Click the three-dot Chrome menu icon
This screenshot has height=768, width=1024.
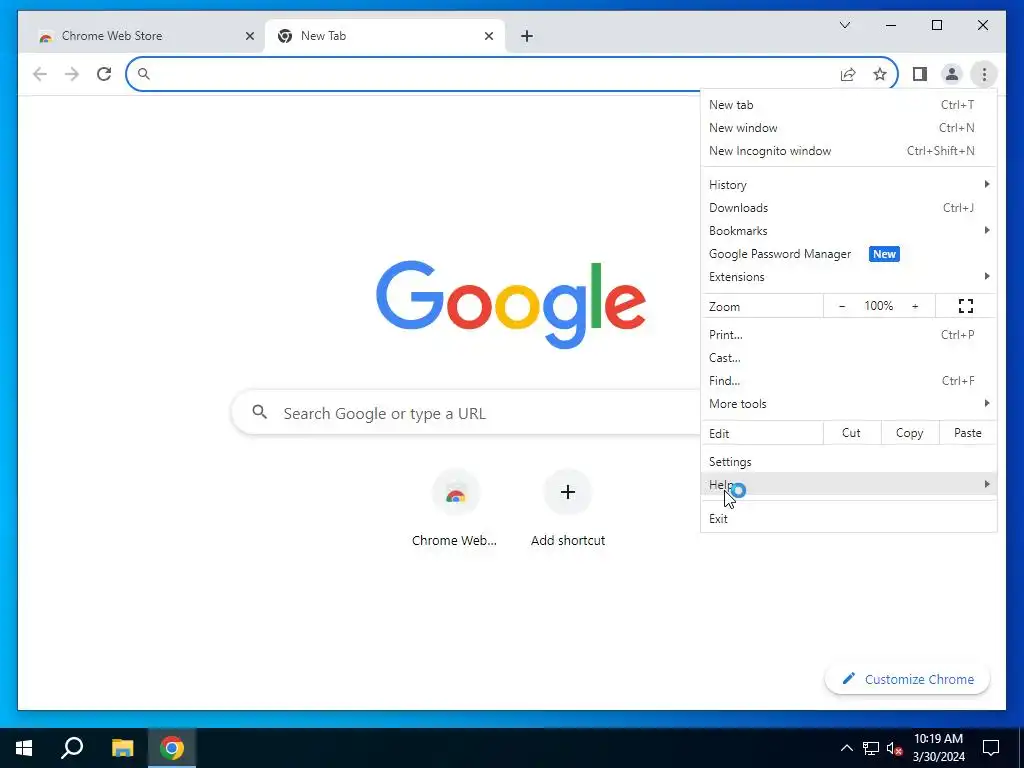click(x=984, y=74)
